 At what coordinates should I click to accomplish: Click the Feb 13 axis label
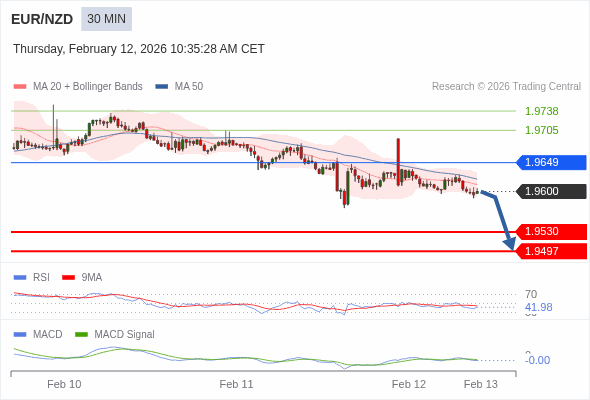tap(481, 384)
